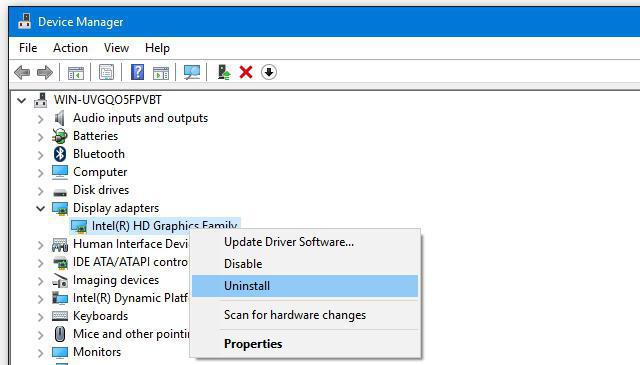The height and width of the screenshot is (365, 640).
Task: Collapse the WIN-UVGQO5FPVBT root node
Action: [x=22, y=100]
